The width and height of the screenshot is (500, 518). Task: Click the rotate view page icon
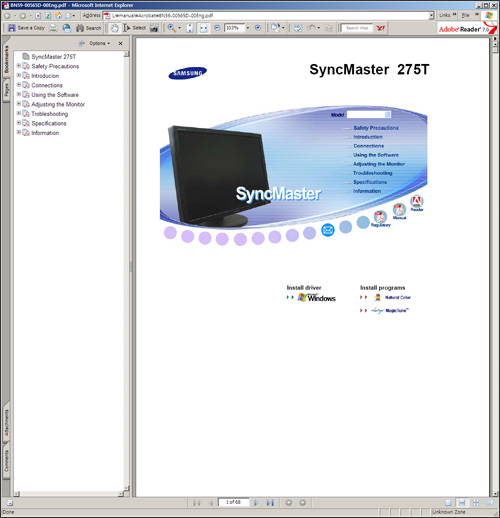tap(275, 28)
